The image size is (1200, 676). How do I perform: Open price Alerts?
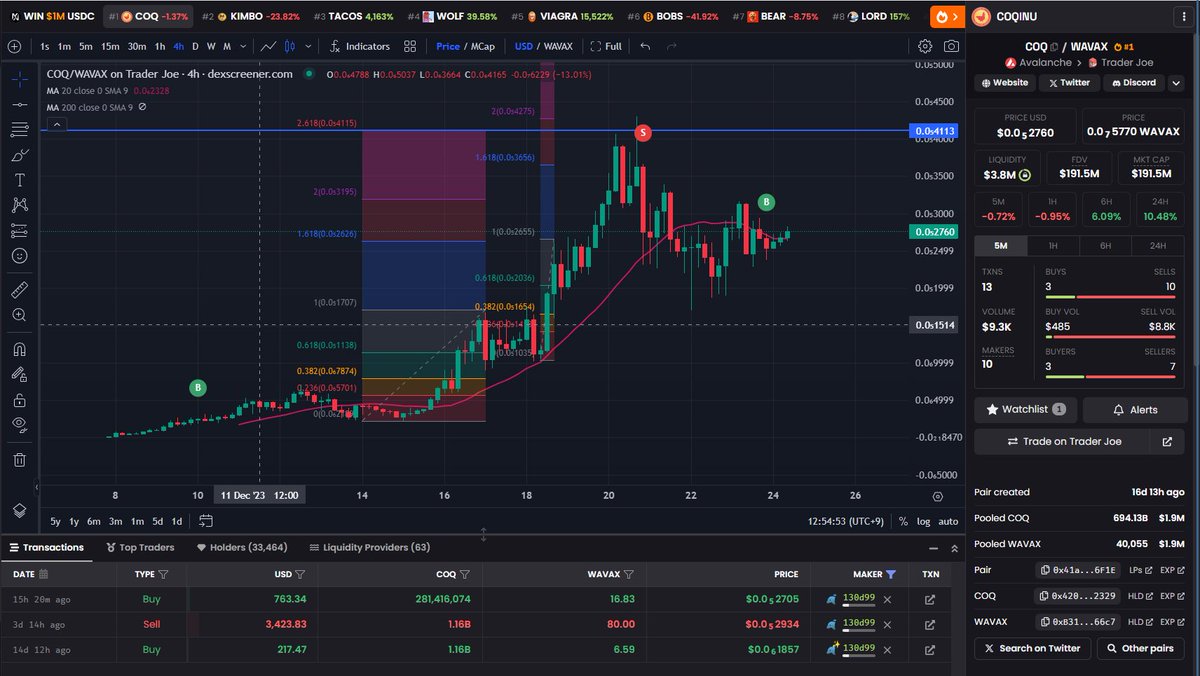pyautogui.click(x=1134, y=409)
